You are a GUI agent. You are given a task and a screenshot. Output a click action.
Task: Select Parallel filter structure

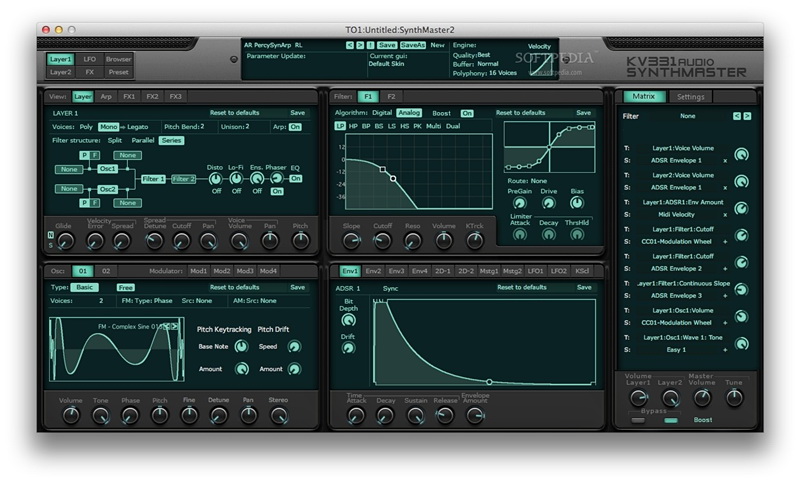[143, 140]
